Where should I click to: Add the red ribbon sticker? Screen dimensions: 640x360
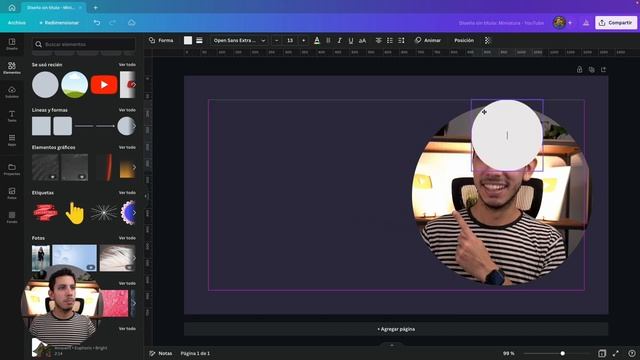click(45, 213)
